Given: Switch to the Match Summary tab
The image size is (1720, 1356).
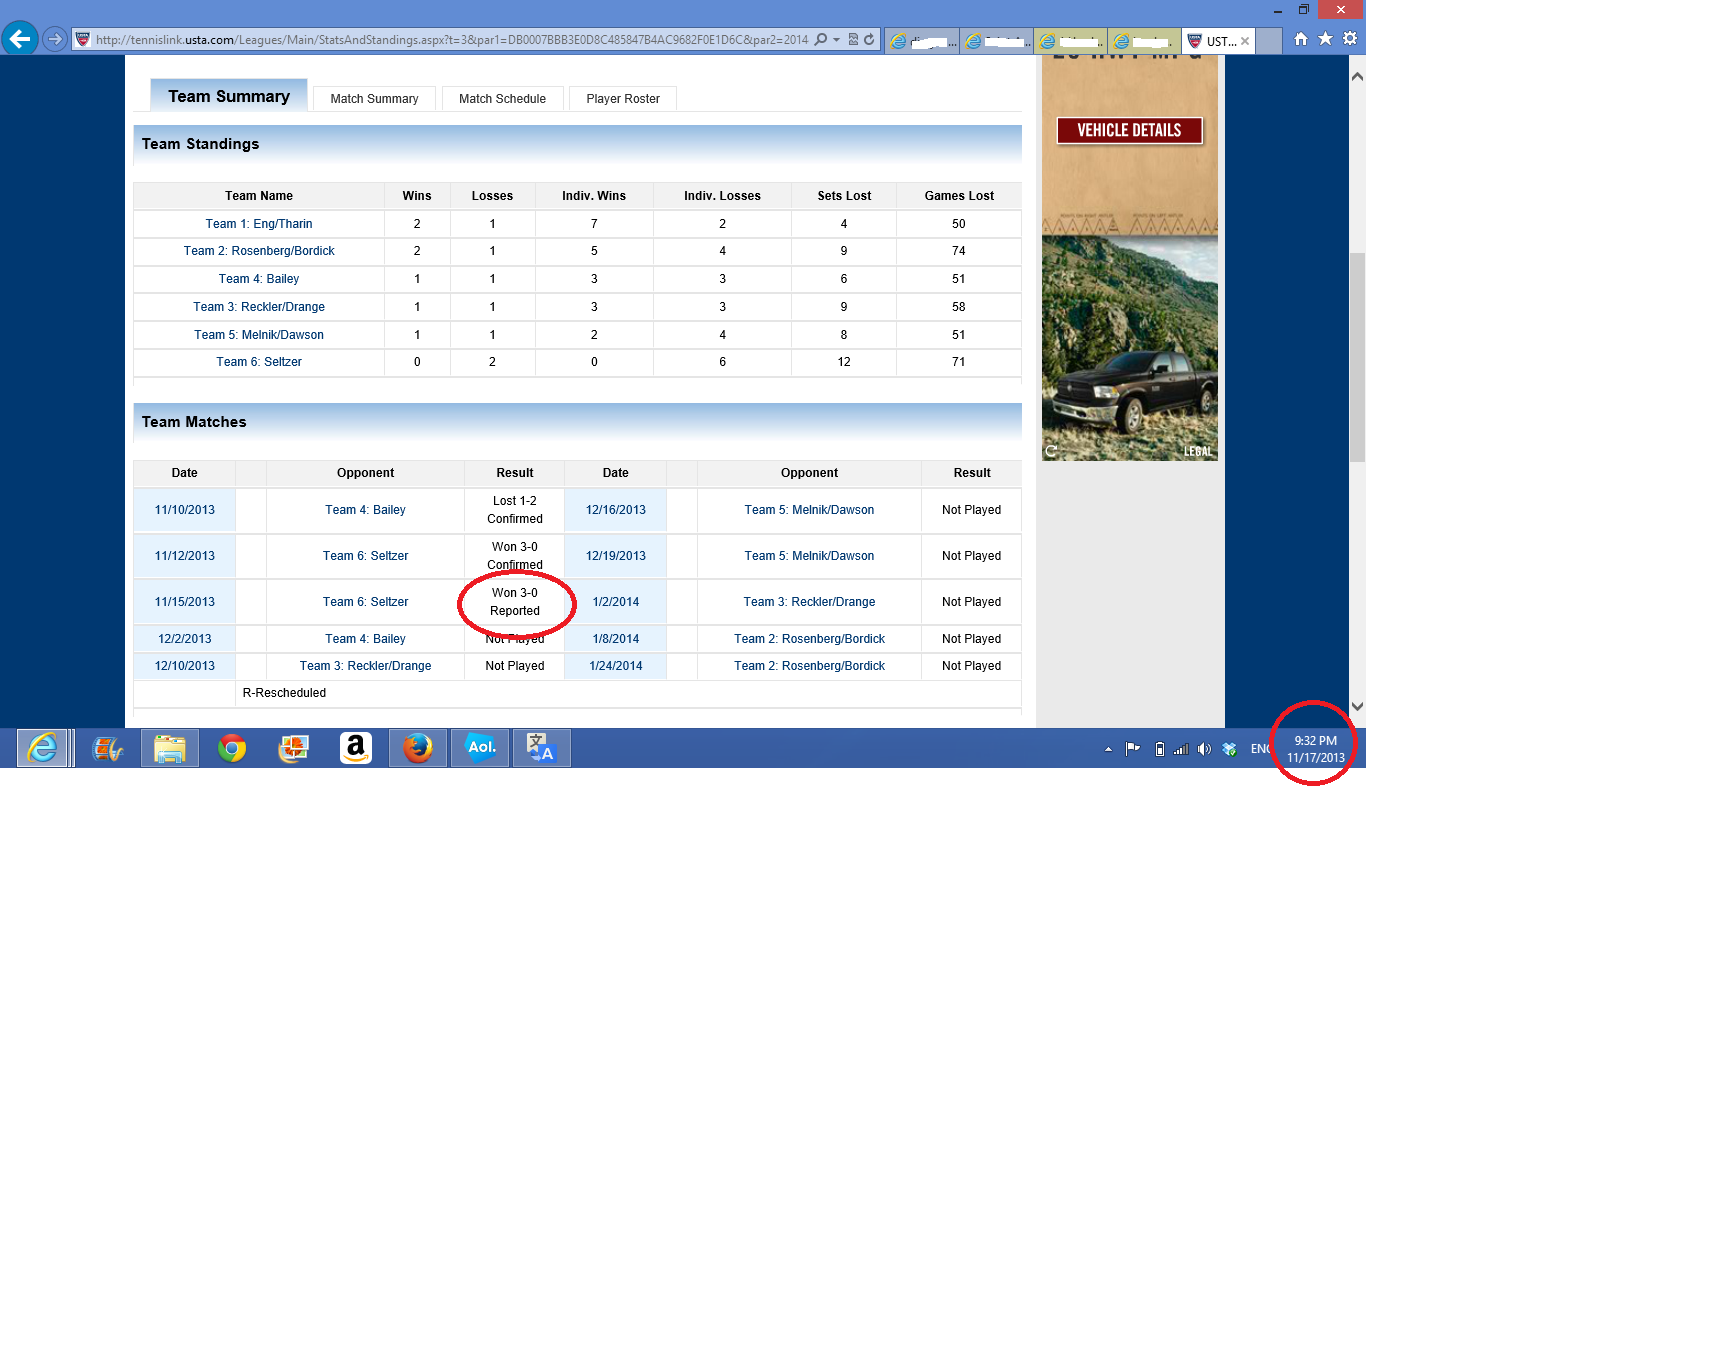Looking at the screenshot, I should pyautogui.click(x=374, y=99).
